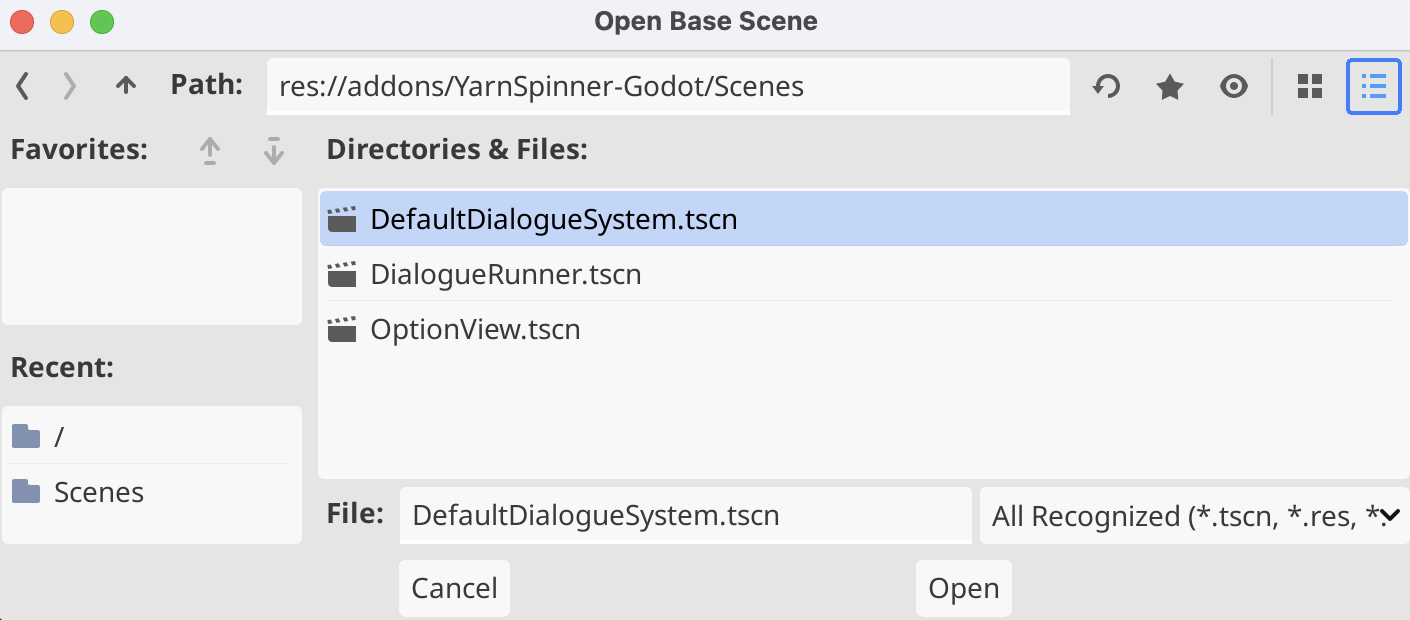Select DialogueRunner.tscn scene file
The height and width of the screenshot is (620, 1410).
(x=506, y=274)
